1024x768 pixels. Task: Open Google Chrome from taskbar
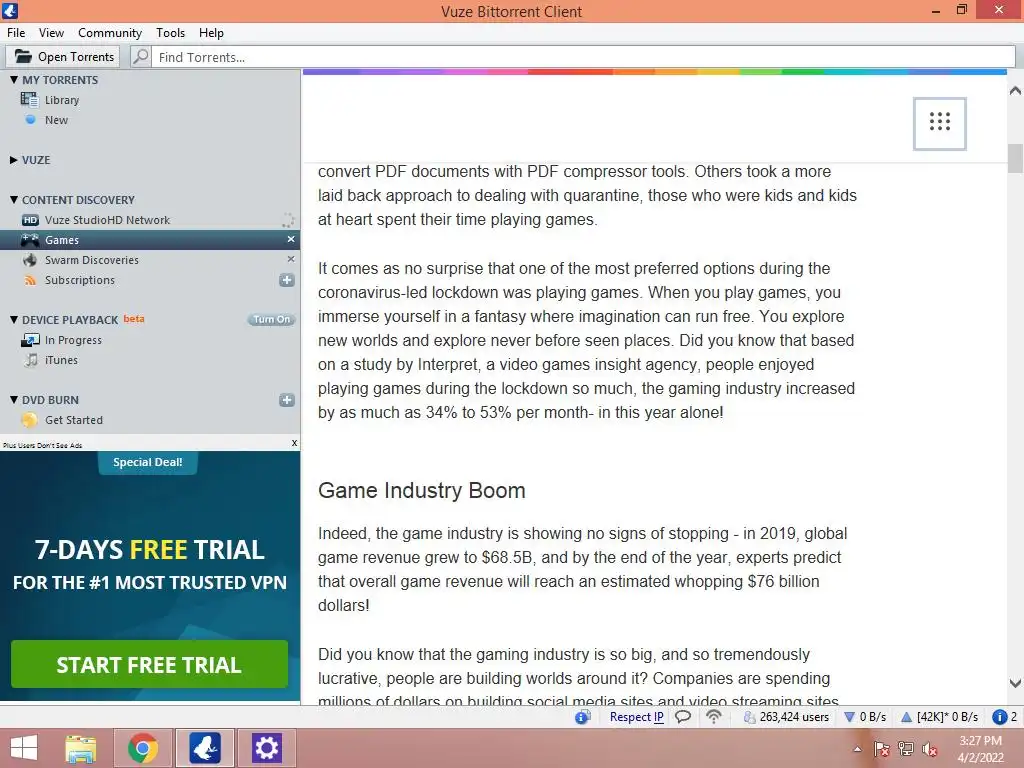click(x=143, y=748)
